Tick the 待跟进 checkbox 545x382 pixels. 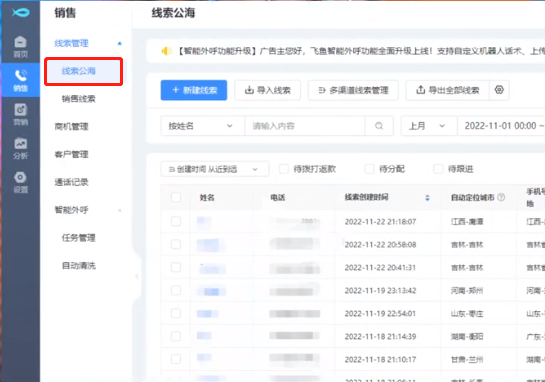(438, 169)
